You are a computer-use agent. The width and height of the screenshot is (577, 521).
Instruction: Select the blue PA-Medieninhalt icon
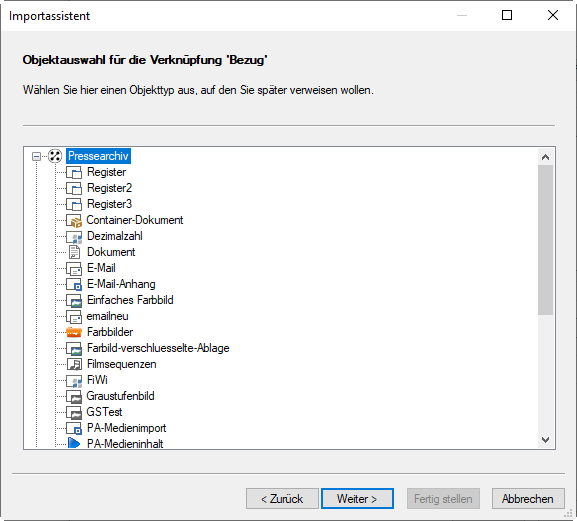coord(74,443)
